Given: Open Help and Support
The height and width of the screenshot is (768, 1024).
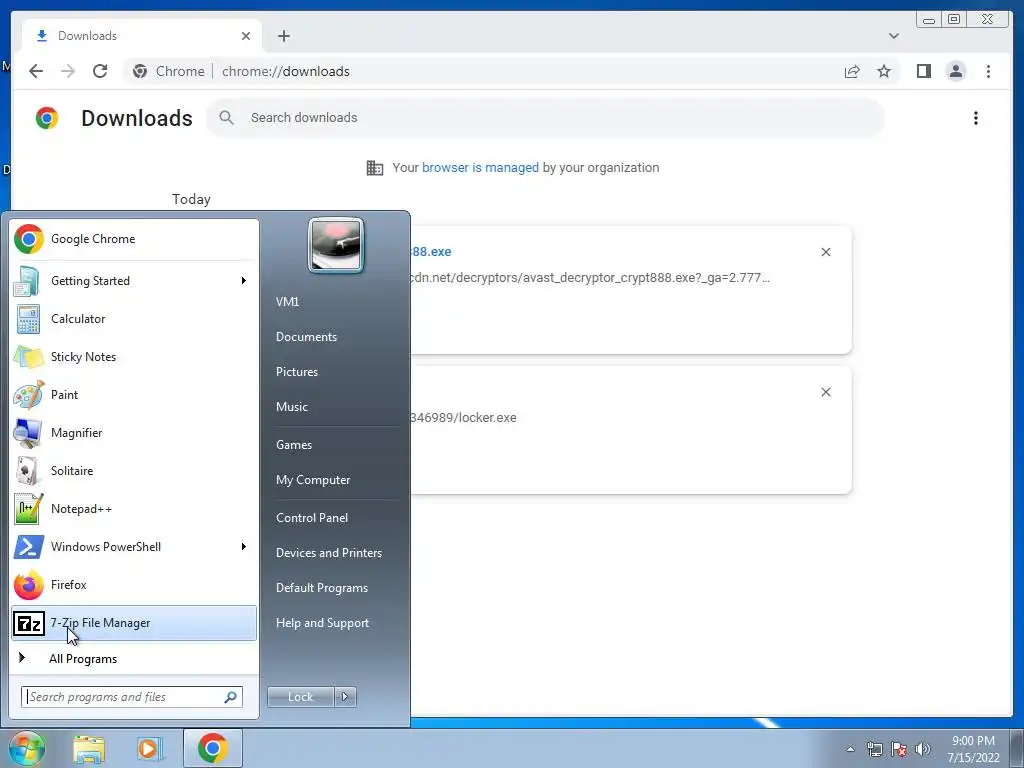Looking at the screenshot, I should 322,623.
